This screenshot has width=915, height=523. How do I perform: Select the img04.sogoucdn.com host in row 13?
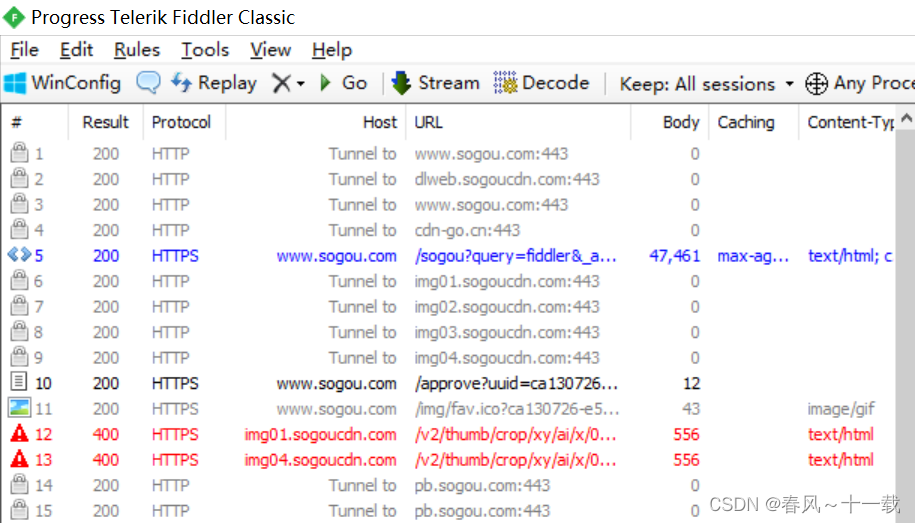pos(320,461)
